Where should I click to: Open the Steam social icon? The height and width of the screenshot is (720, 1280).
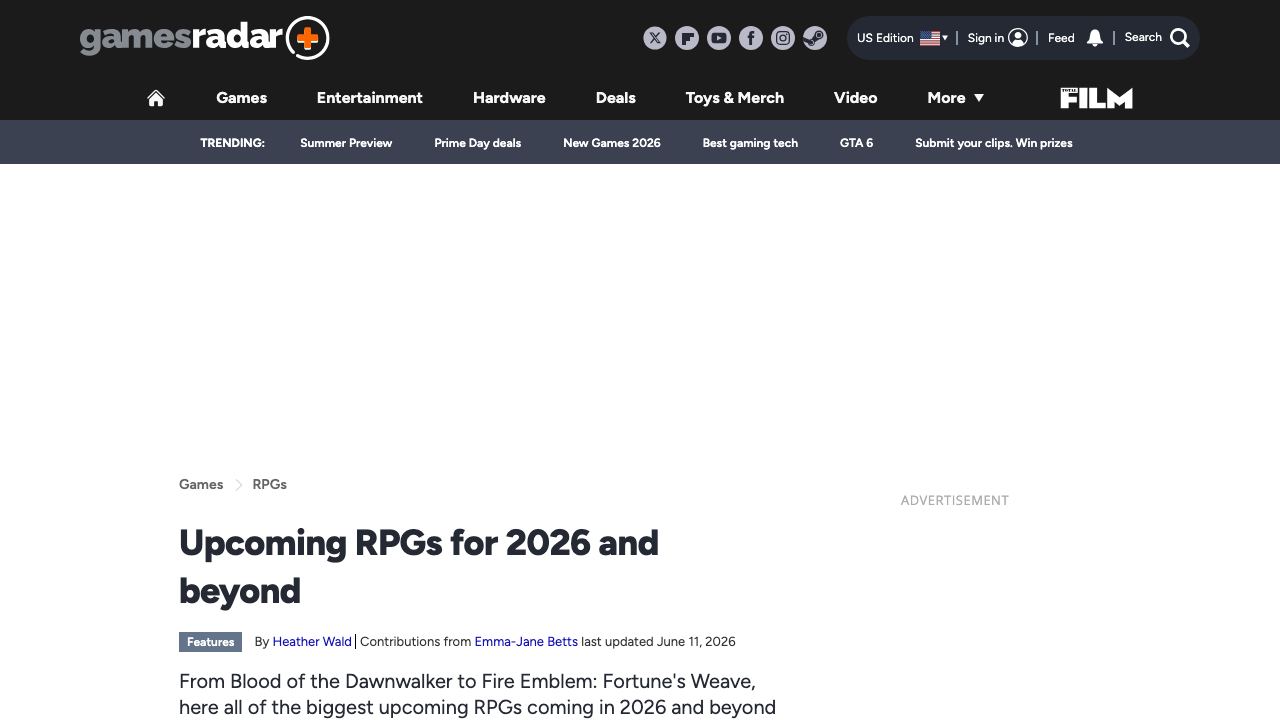(815, 38)
